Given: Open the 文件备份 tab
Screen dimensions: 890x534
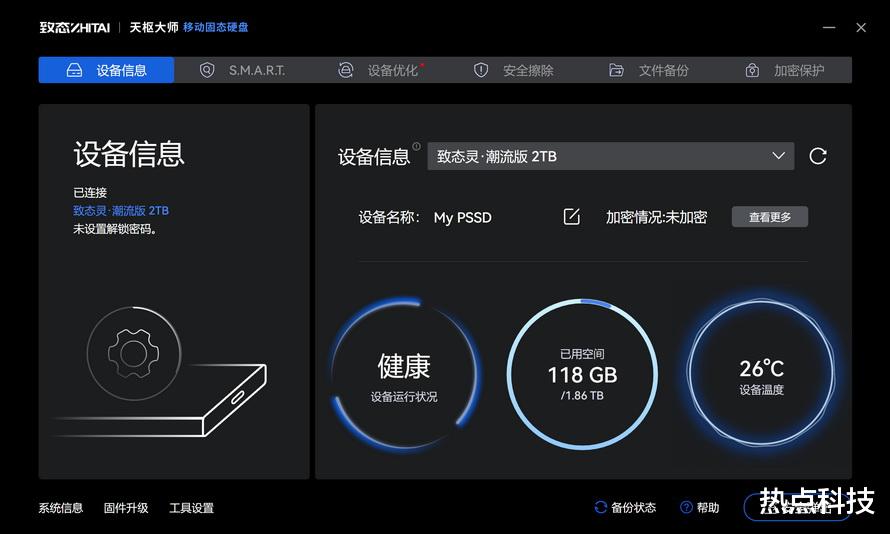Looking at the screenshot, I should (649, 70).
